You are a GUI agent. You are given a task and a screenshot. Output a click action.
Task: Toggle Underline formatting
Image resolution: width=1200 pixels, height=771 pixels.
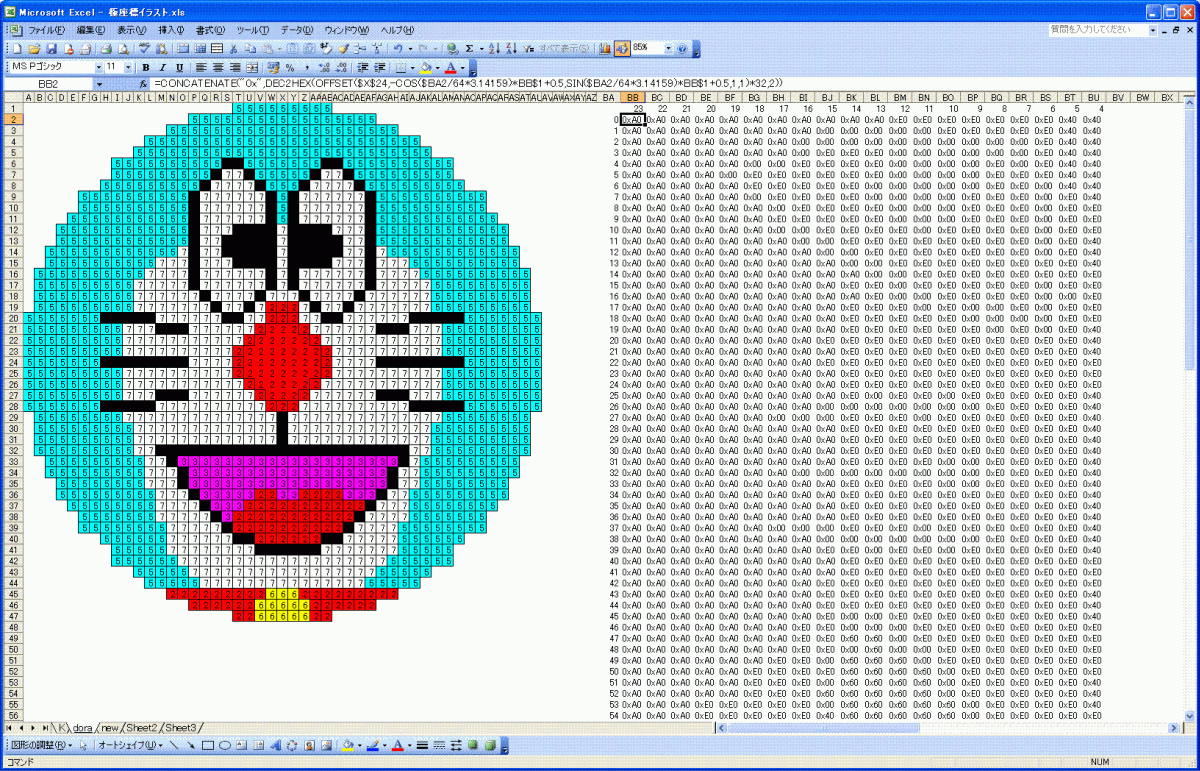(180, 67)
